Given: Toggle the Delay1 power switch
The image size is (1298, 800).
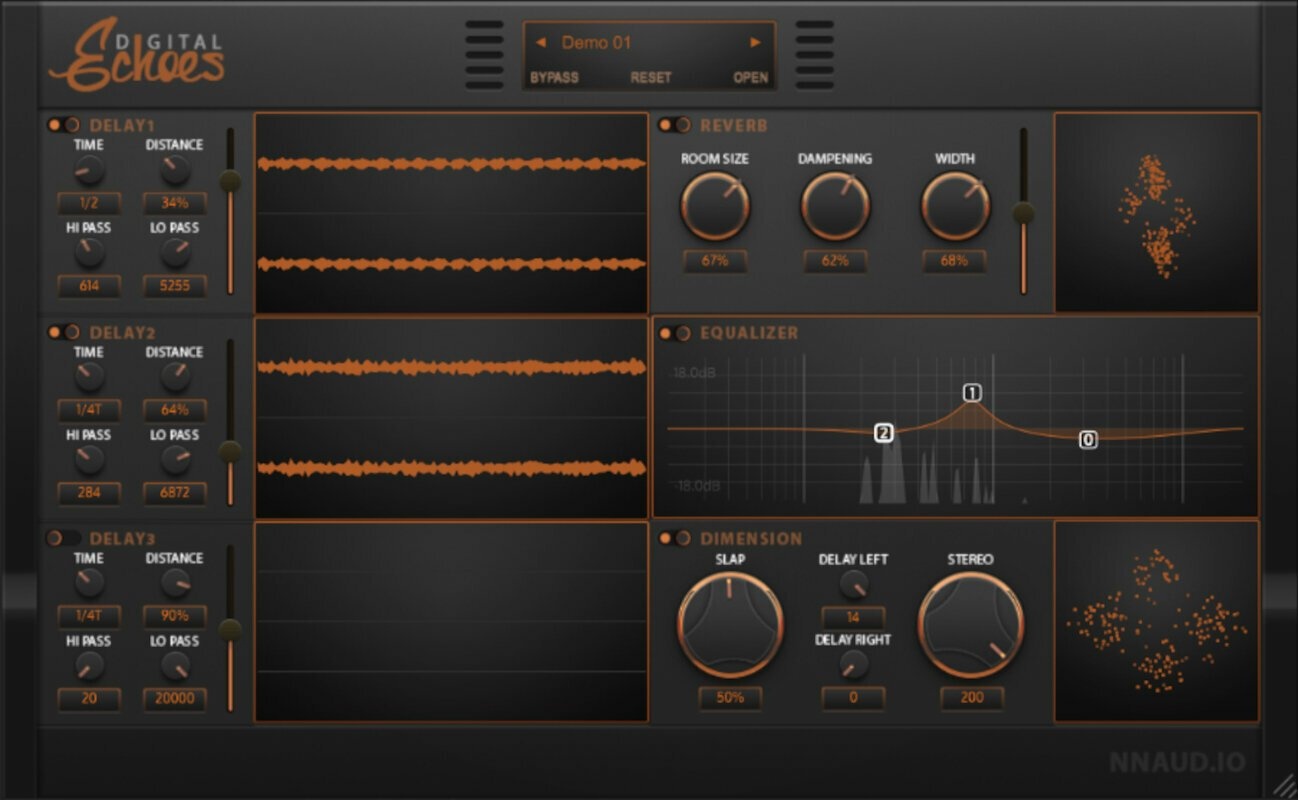Looking at the screenshot, I should (x=63, y=125).
